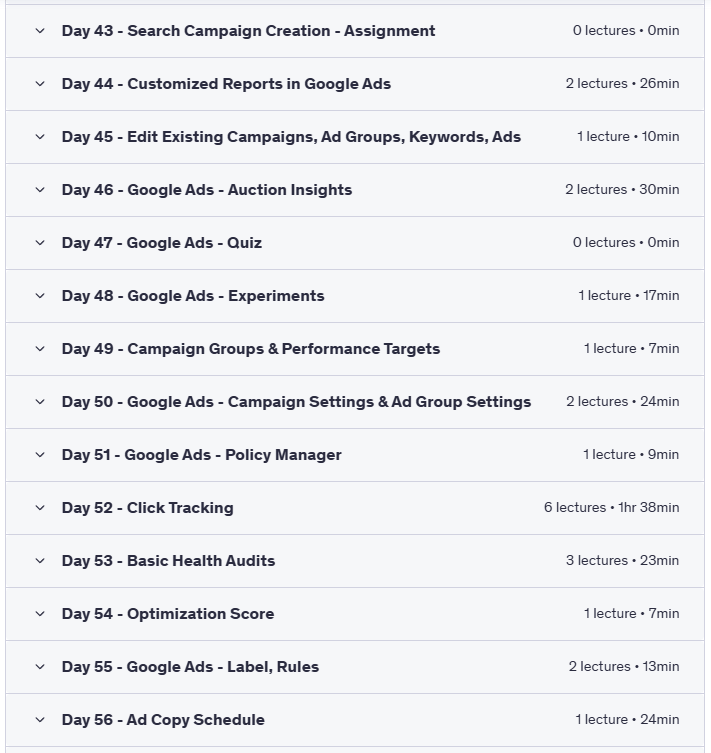The width and height of the screenshot is (711, 753).
Task: Expand Day 44 Customized Reports chevron
Action: (40, 84)
